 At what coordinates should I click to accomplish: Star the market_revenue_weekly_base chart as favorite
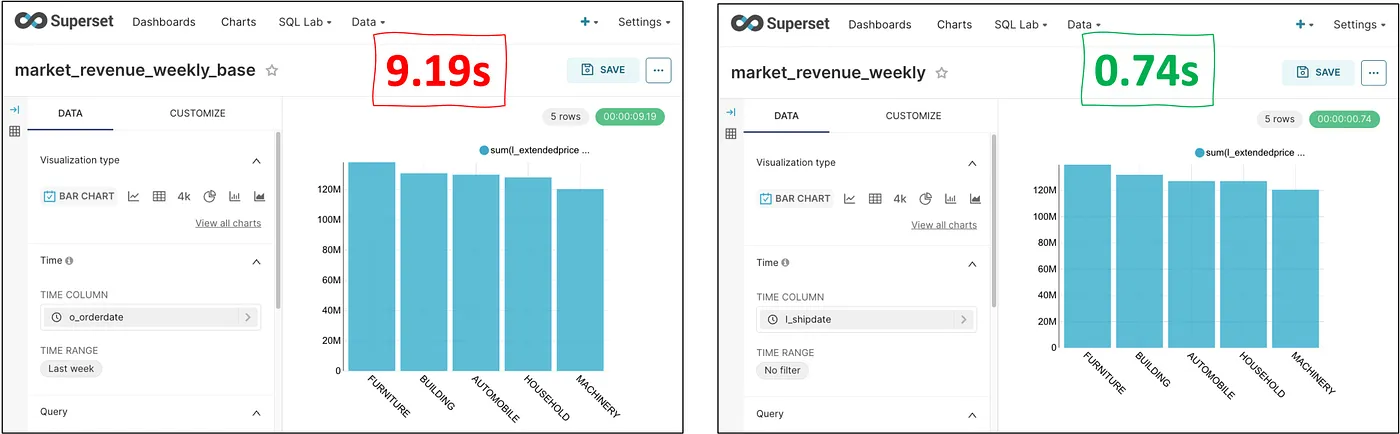tap(272, 71)
